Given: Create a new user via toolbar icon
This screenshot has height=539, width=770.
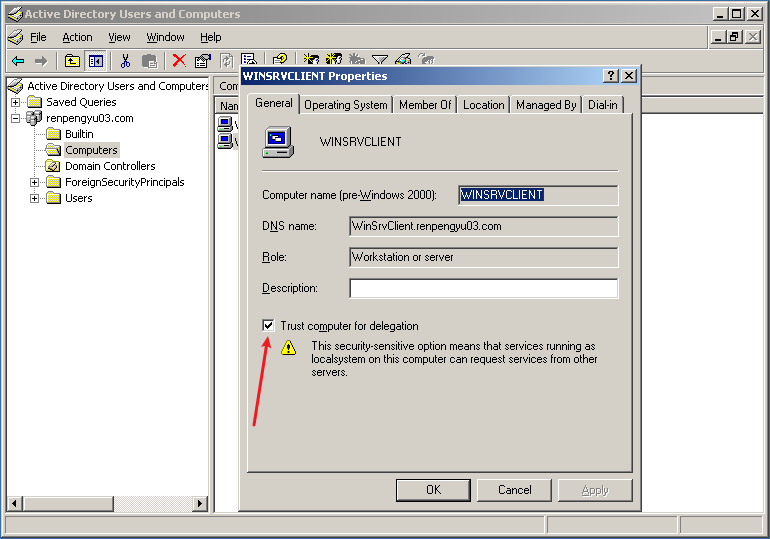Looking at the screenshot, I should (311, 59).
